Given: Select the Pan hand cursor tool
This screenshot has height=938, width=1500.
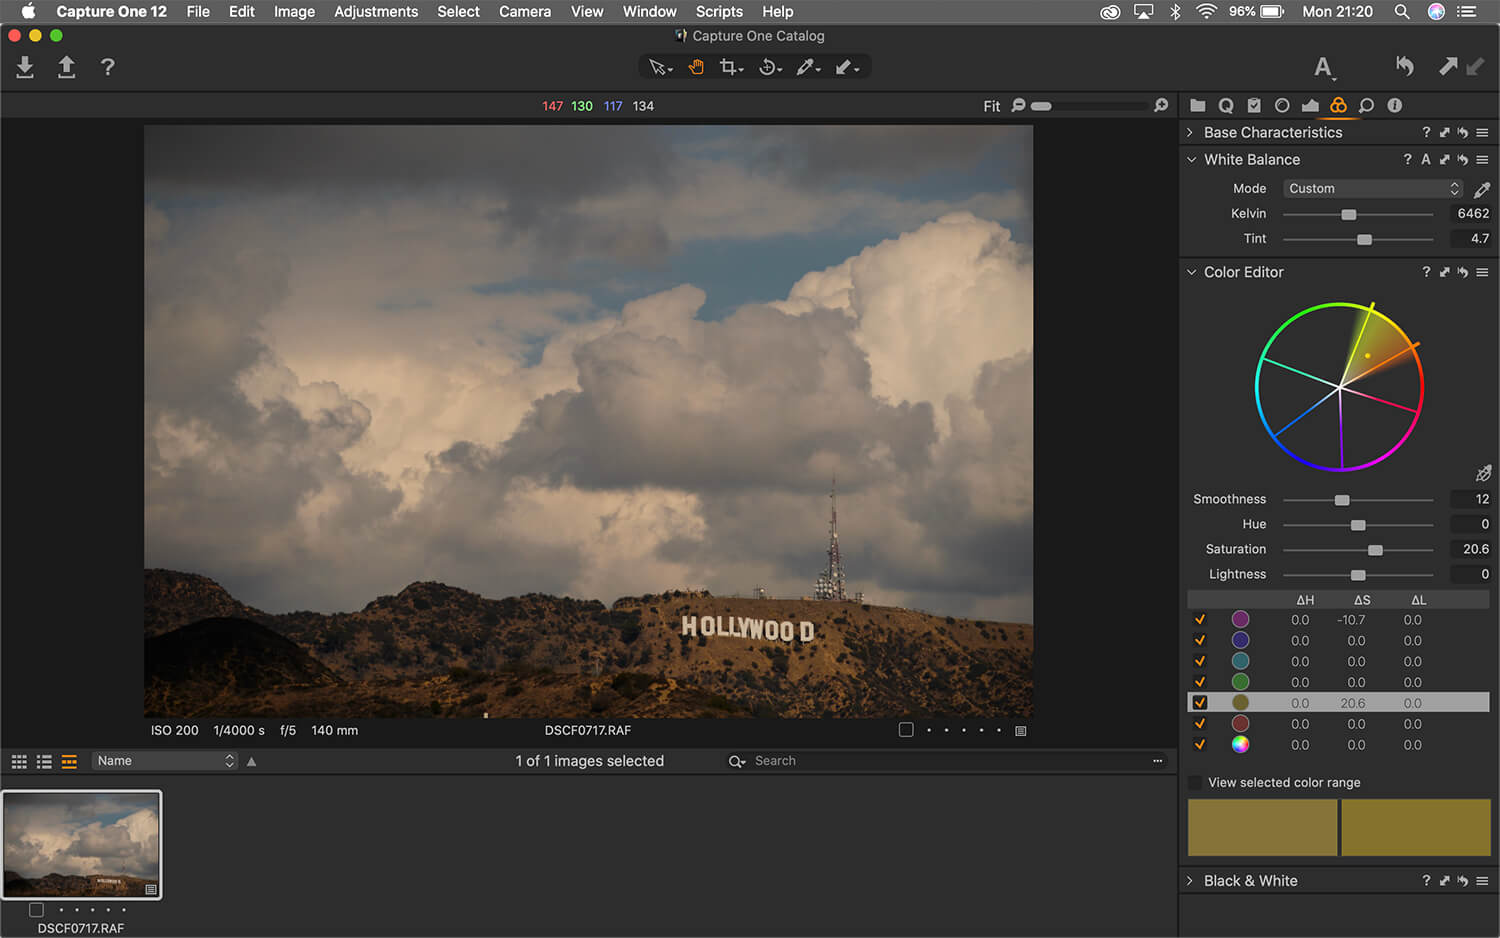Looking at the screenshot, I should (696, 67).
